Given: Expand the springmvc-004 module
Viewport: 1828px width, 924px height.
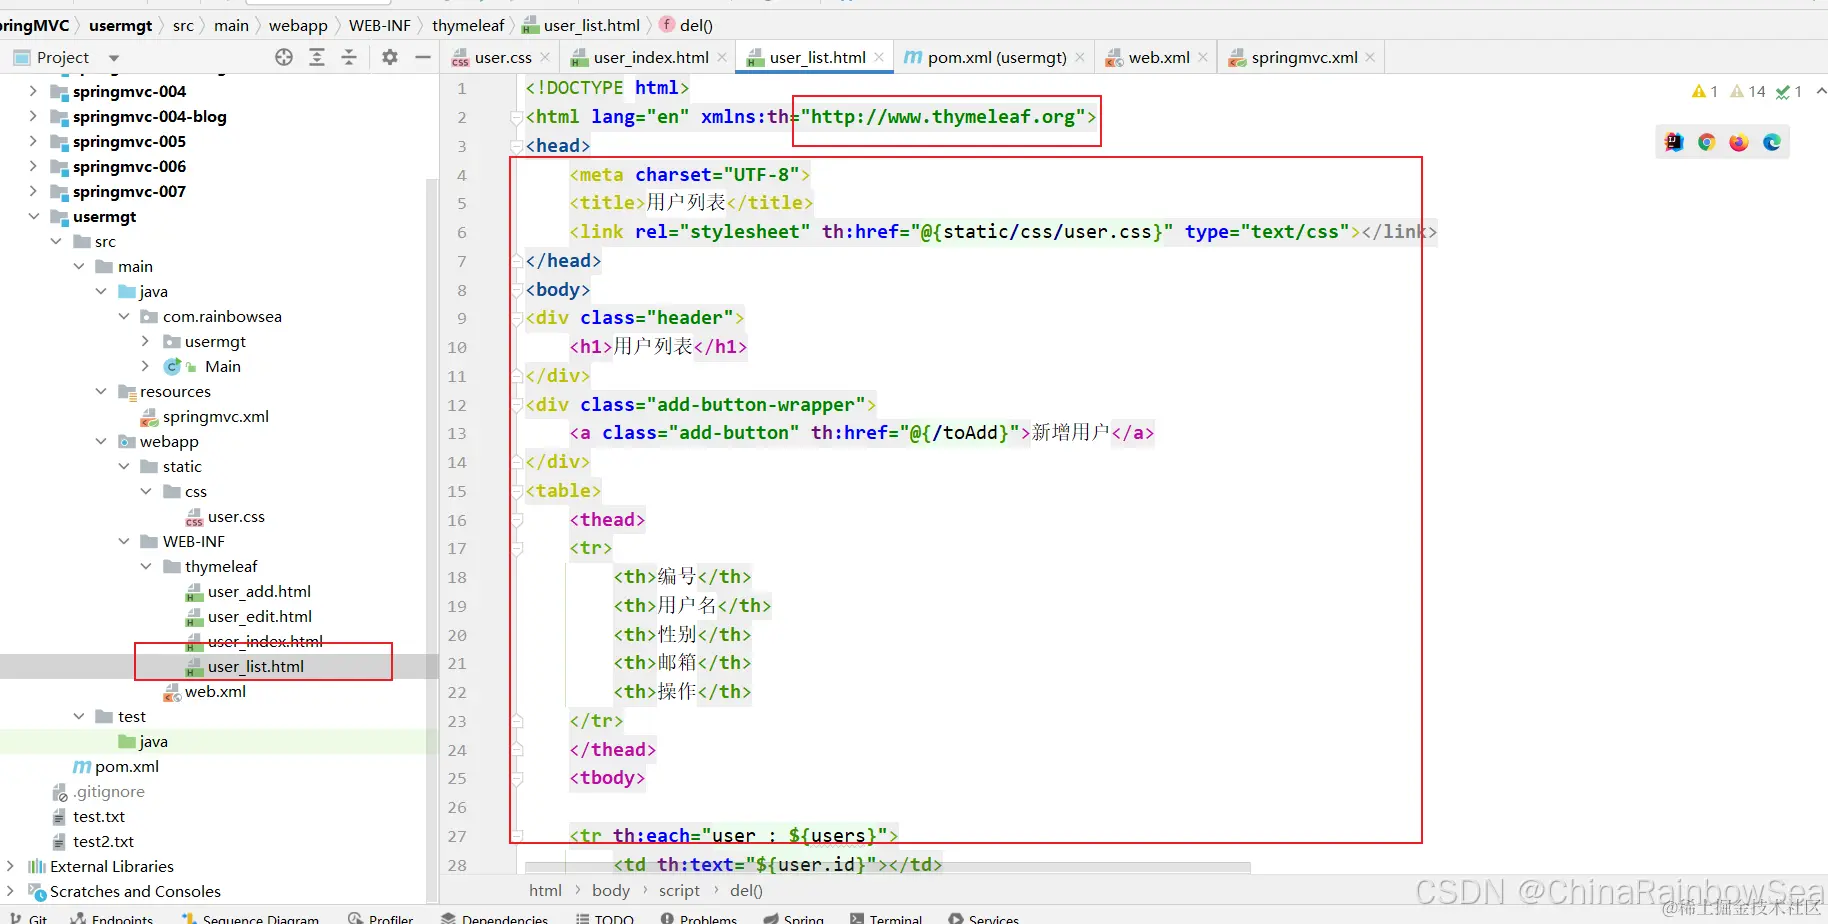Looking at the screenshot, I should (33, 92).
